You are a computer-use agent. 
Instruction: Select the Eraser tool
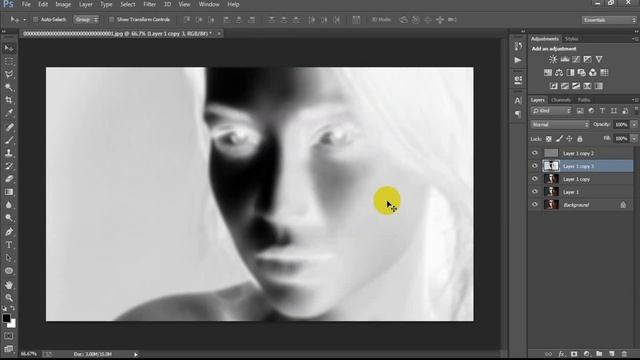pos(9,179)
